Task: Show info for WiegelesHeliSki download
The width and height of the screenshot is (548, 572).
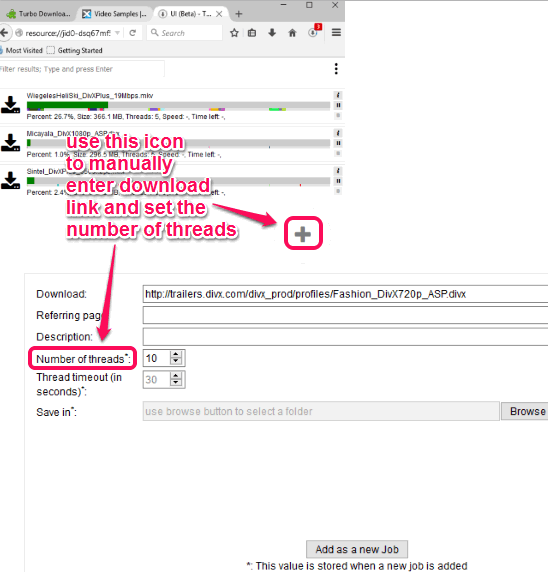Action: pos(338,95)
